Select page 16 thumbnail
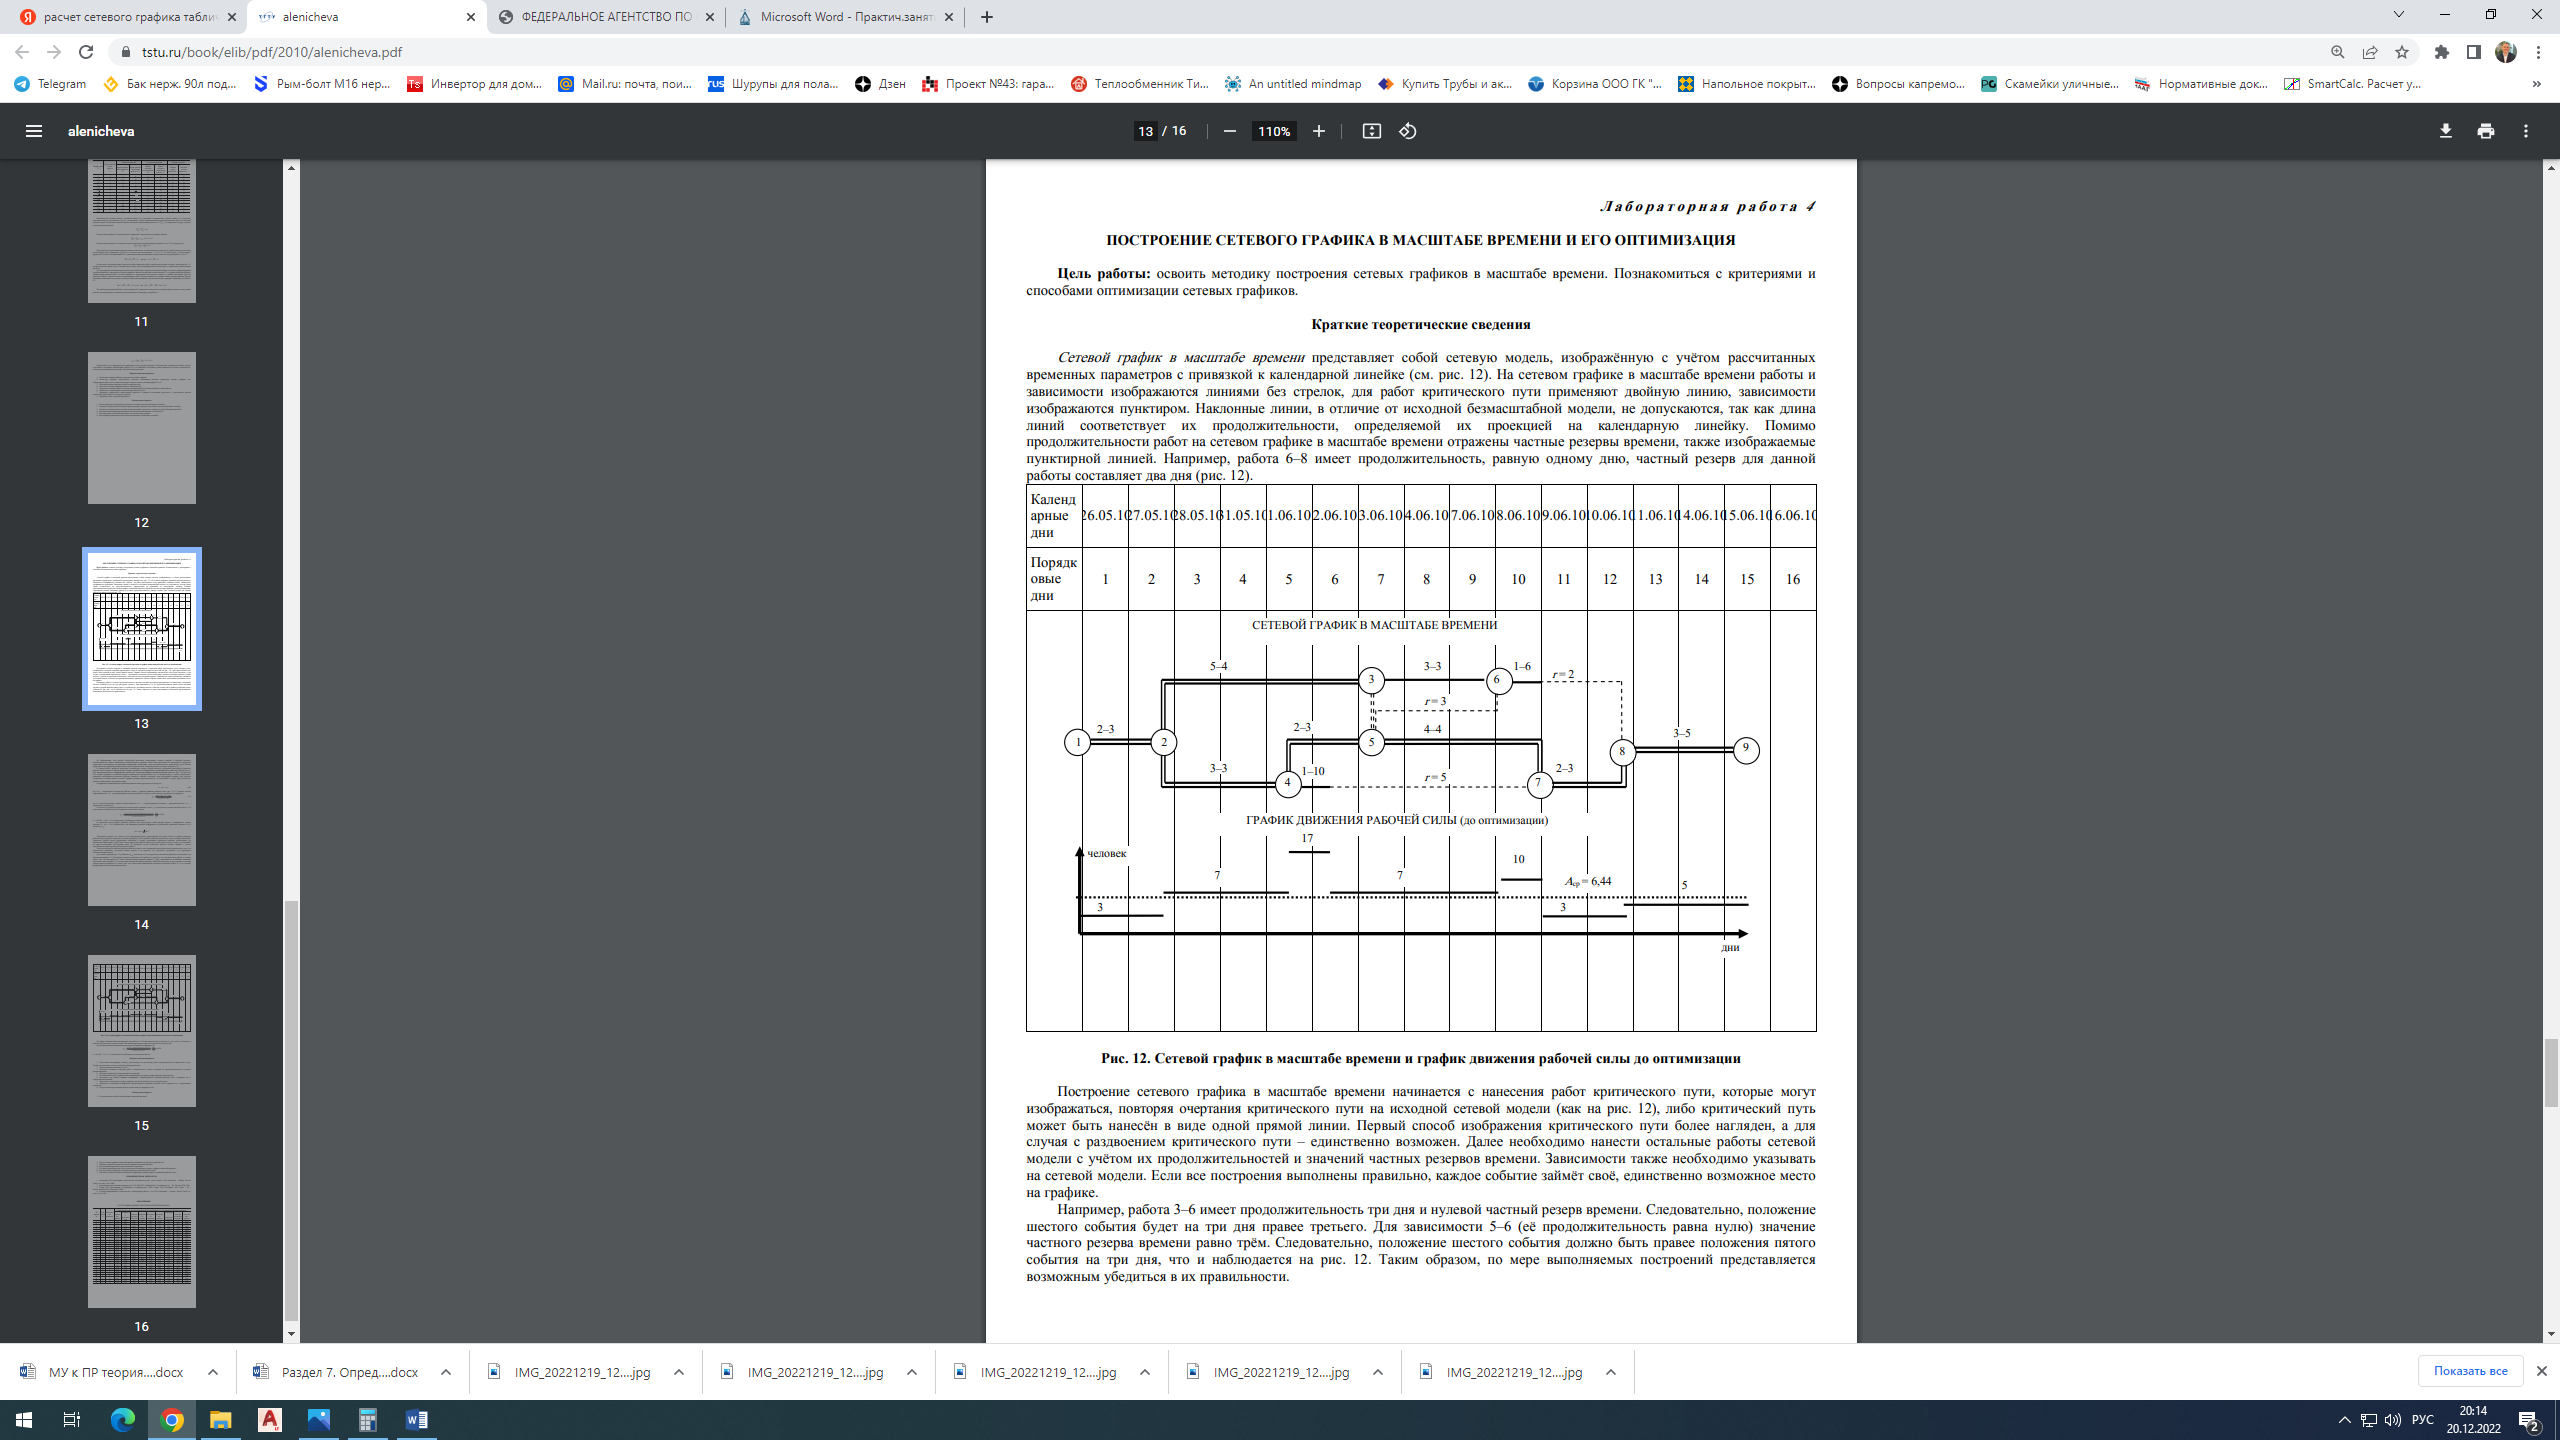 tap(142, 1232)
